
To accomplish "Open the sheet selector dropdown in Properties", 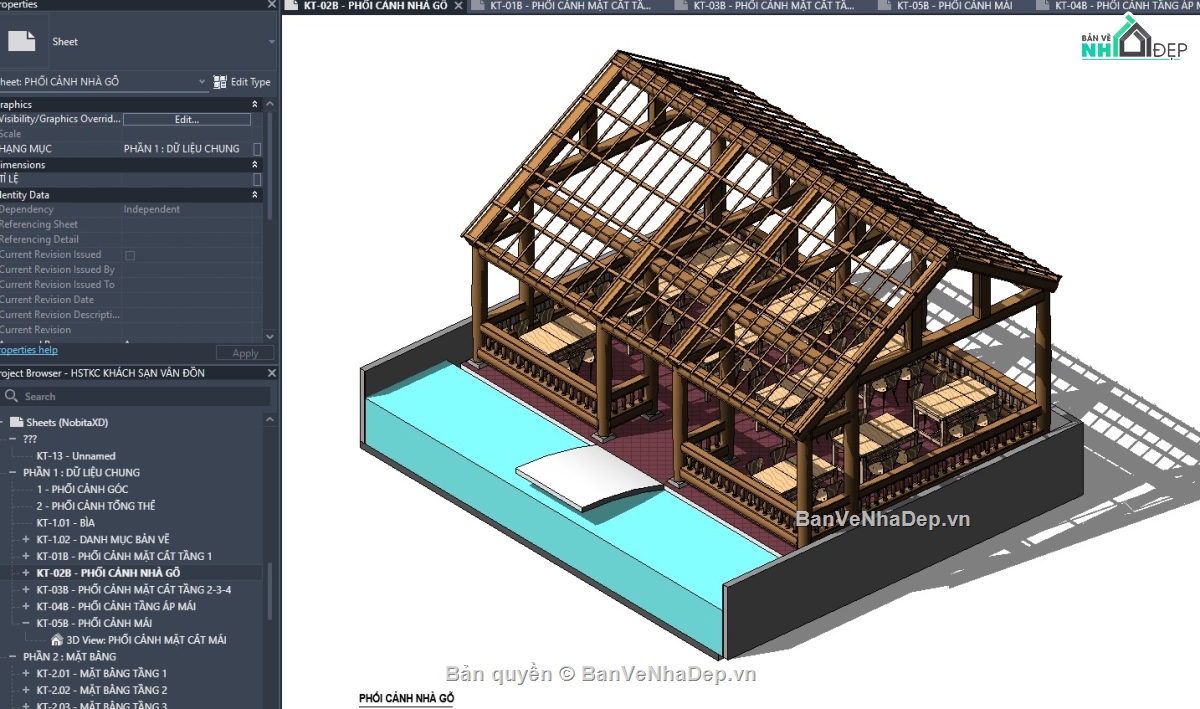I will click(202, 81).
